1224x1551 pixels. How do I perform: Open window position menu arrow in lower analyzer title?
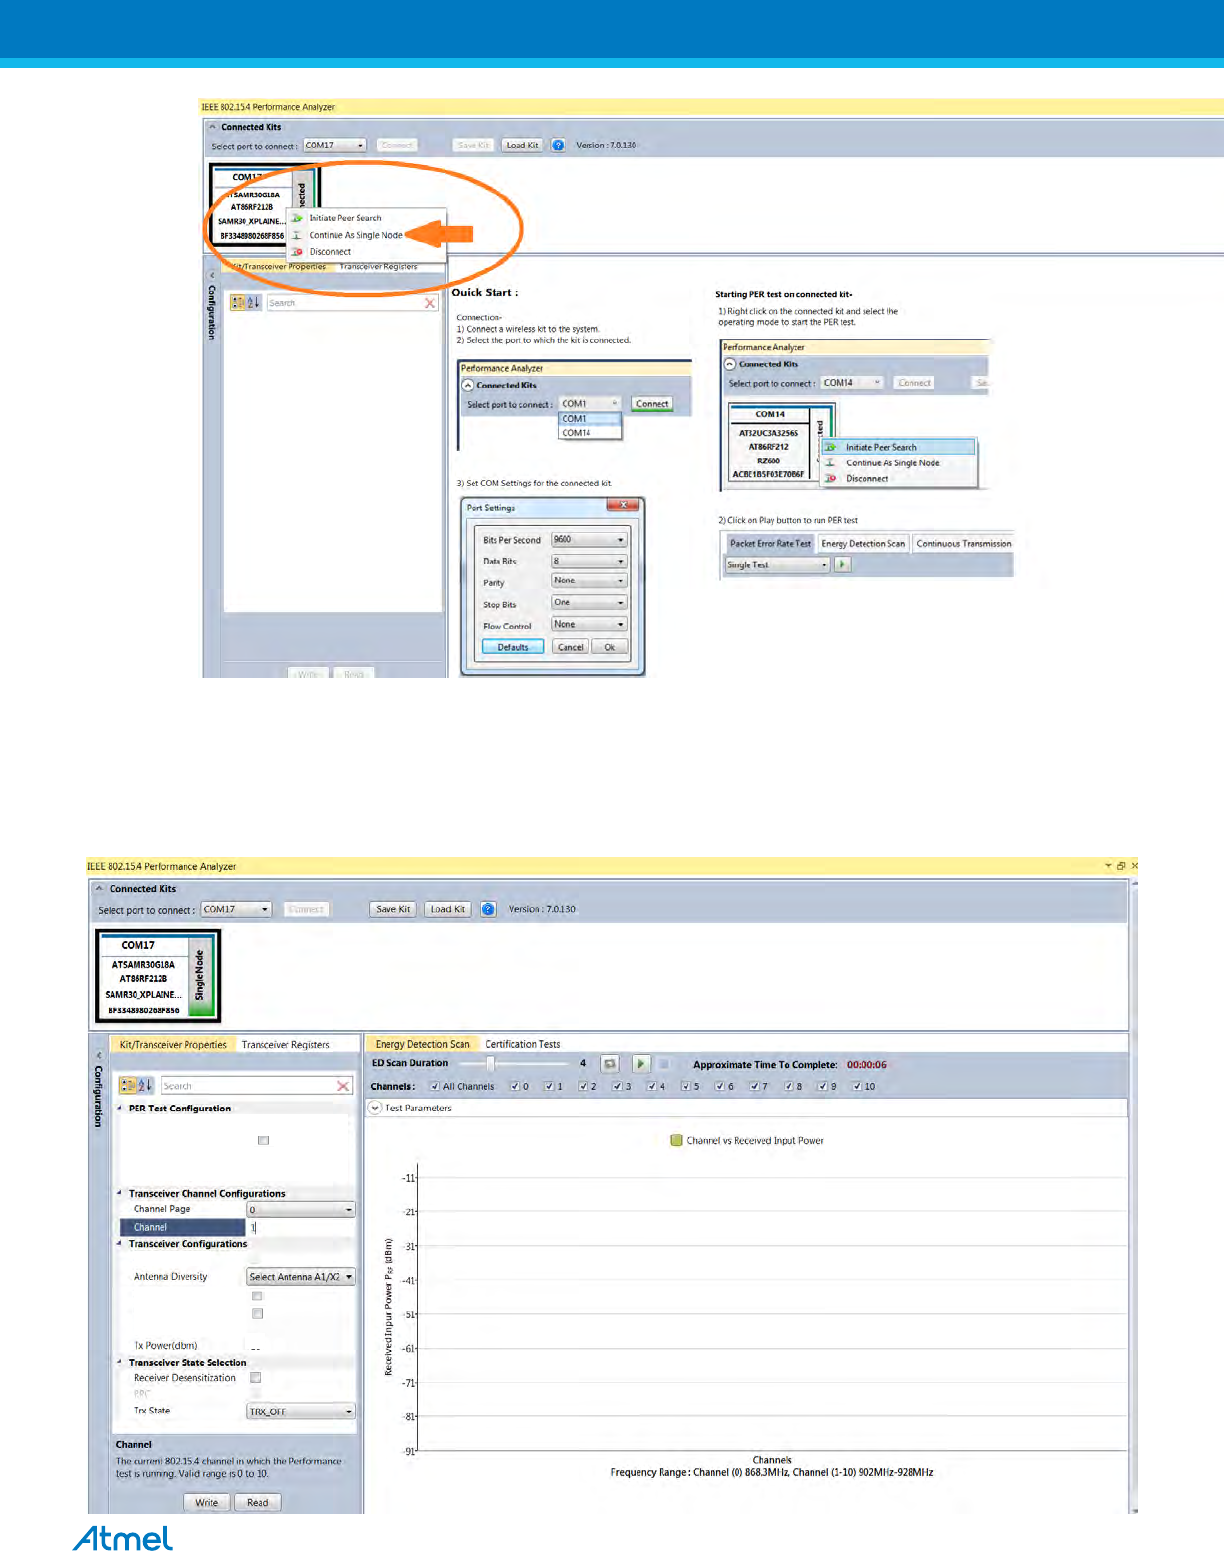point(1108,866)
